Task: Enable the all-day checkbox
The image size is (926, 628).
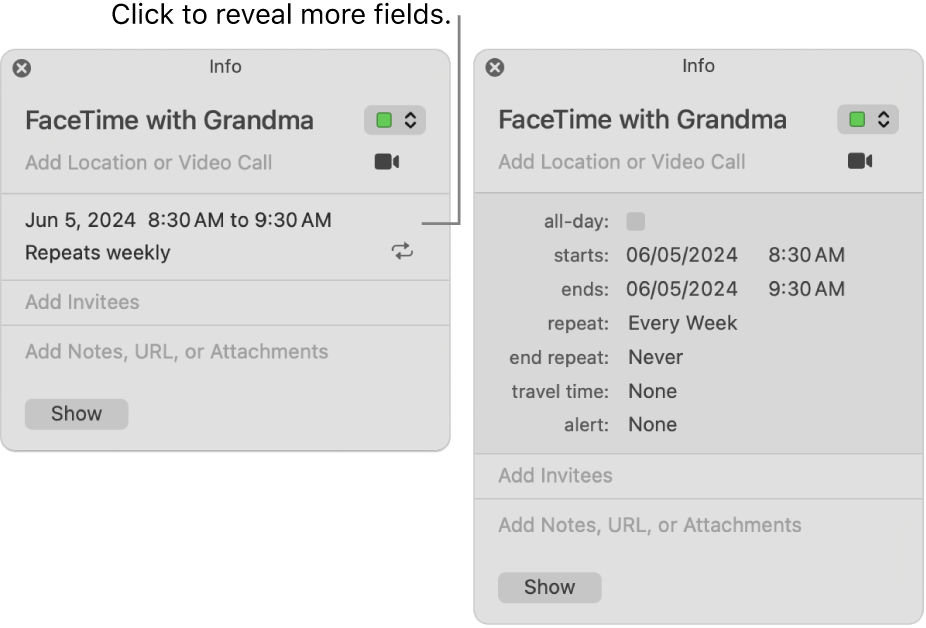Action: (x=636, y=221)
